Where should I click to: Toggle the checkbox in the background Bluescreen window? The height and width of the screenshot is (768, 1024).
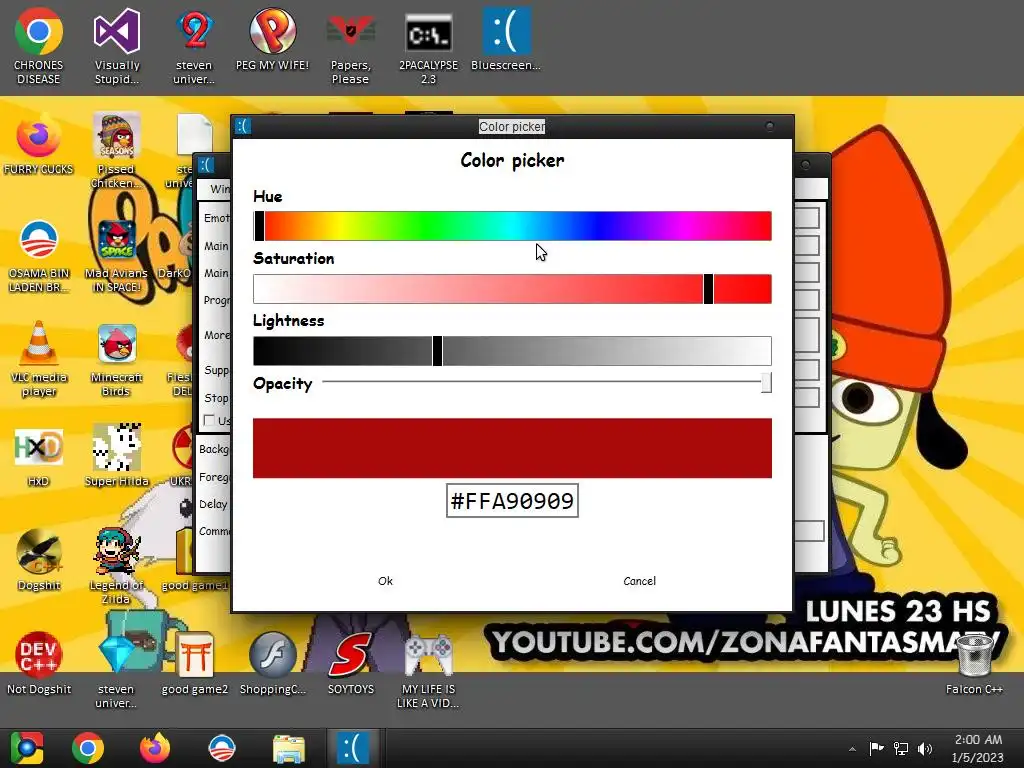pos(209,420)
